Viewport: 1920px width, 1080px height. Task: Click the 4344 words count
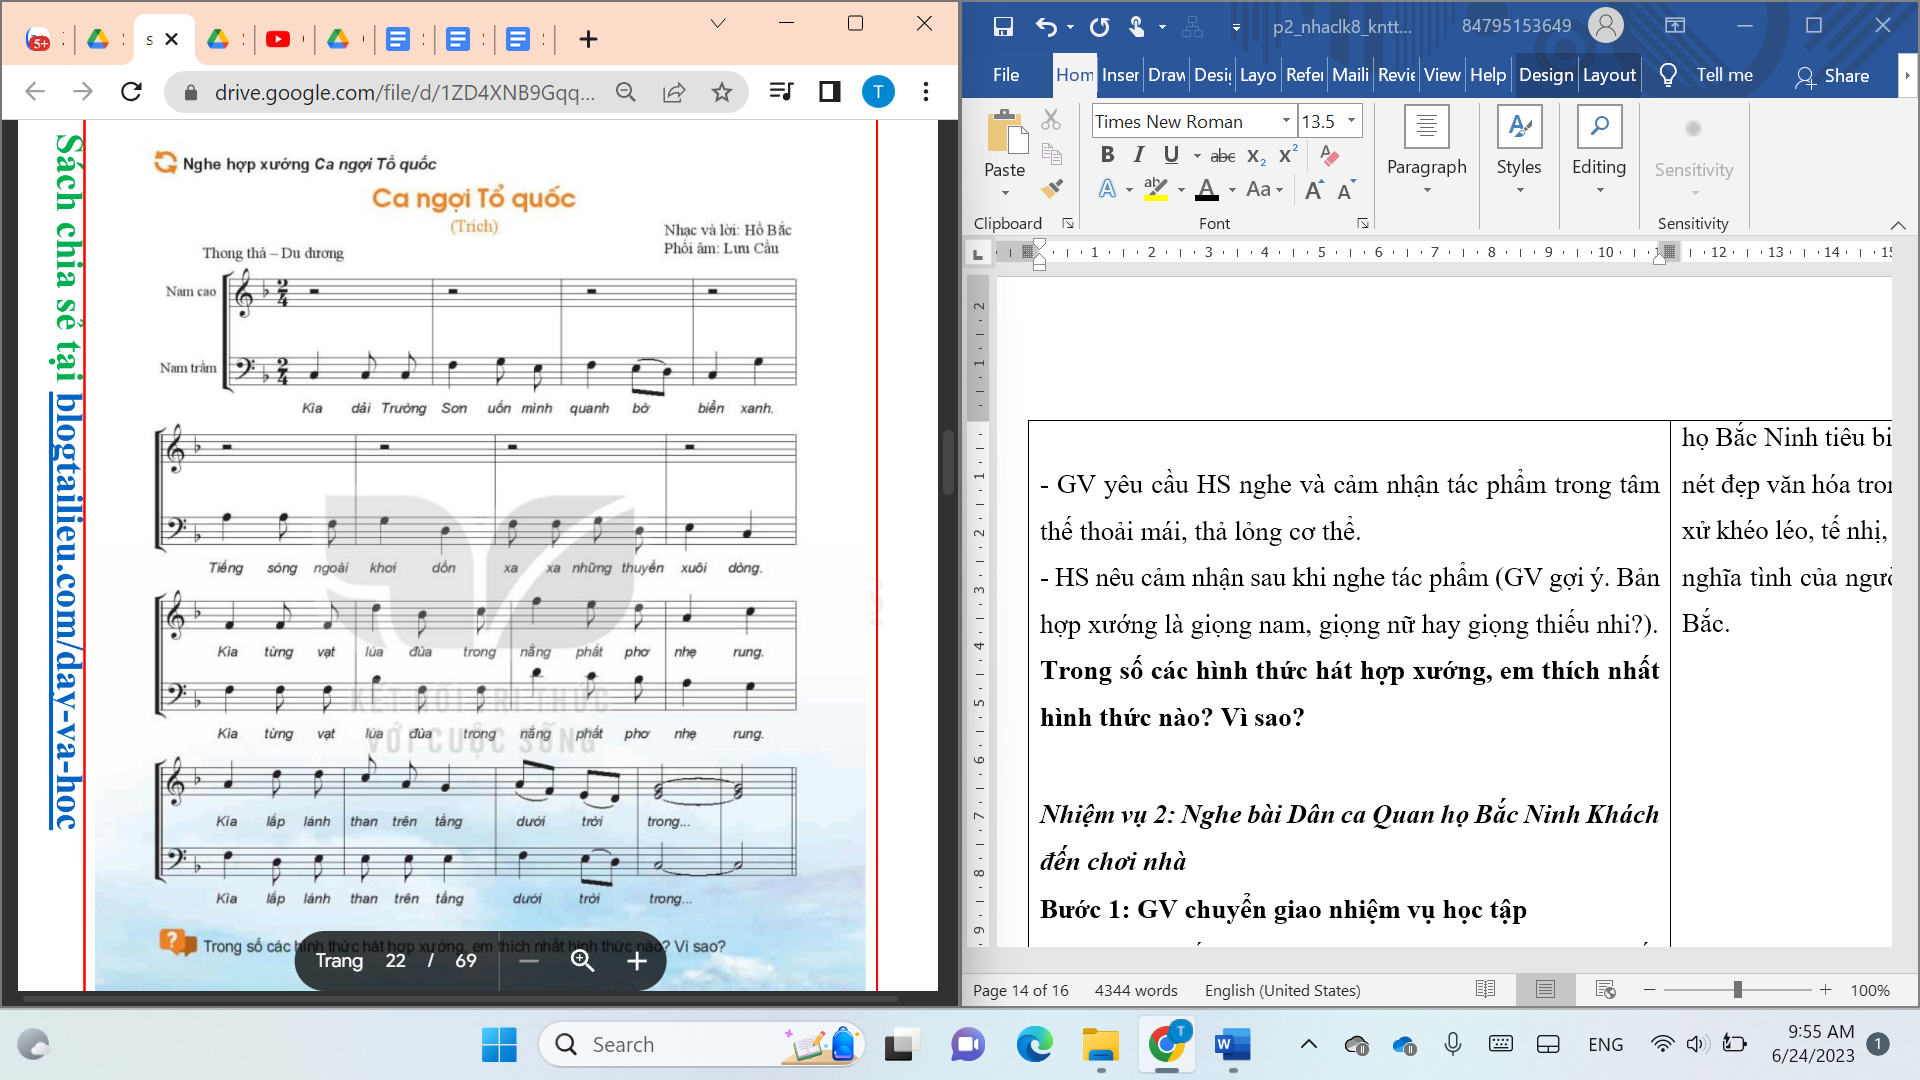click(x=1136, y=990)
